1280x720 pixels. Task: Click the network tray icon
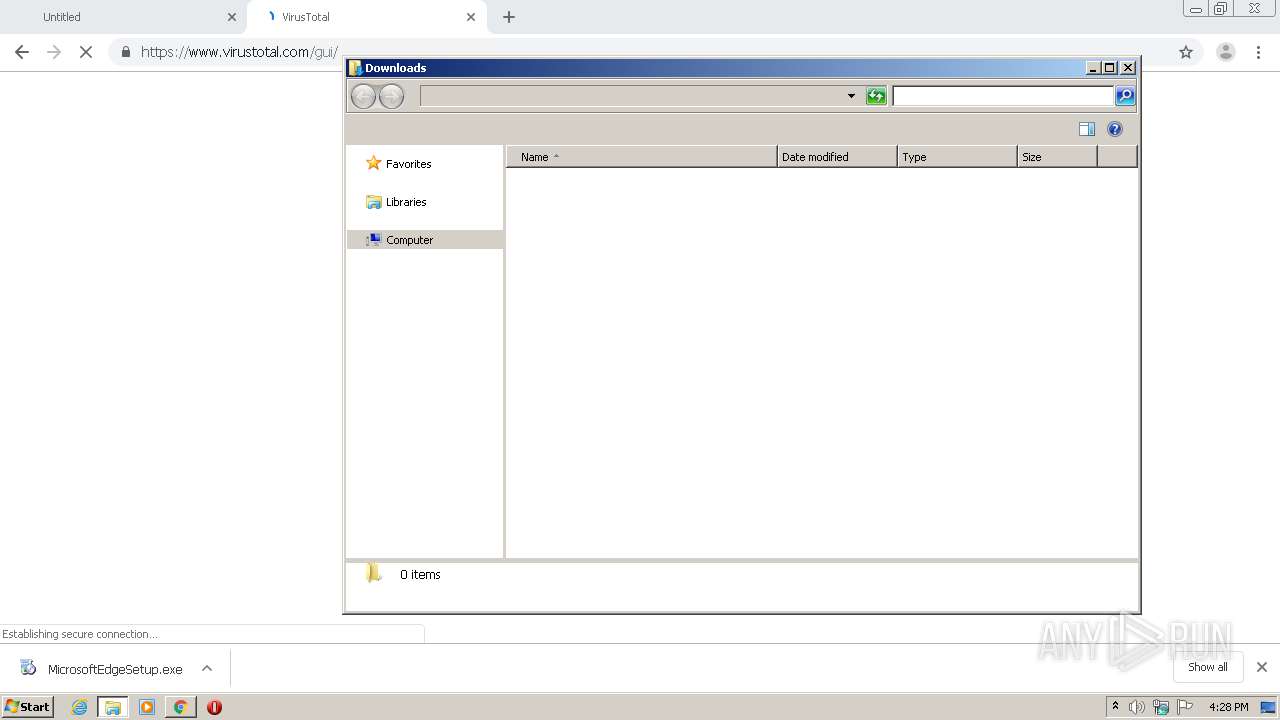(1161, 707)
